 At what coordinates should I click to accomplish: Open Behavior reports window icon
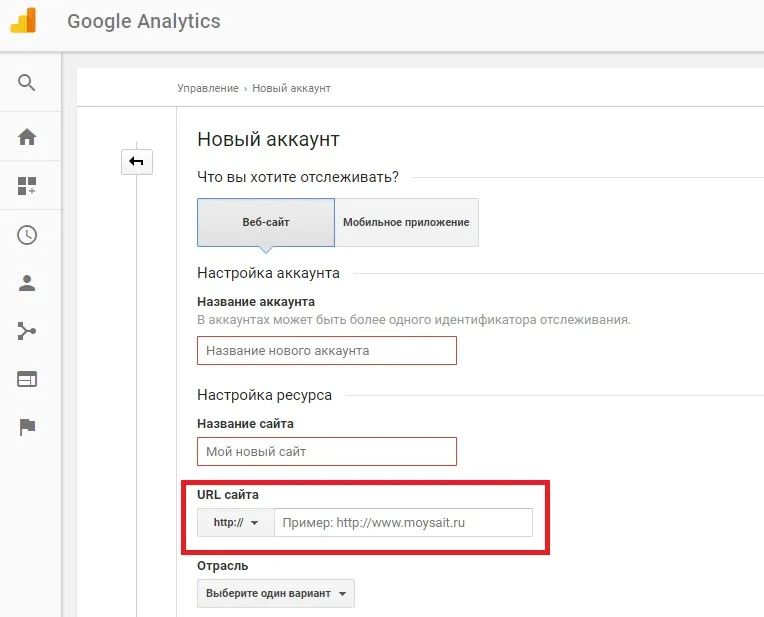27,379
